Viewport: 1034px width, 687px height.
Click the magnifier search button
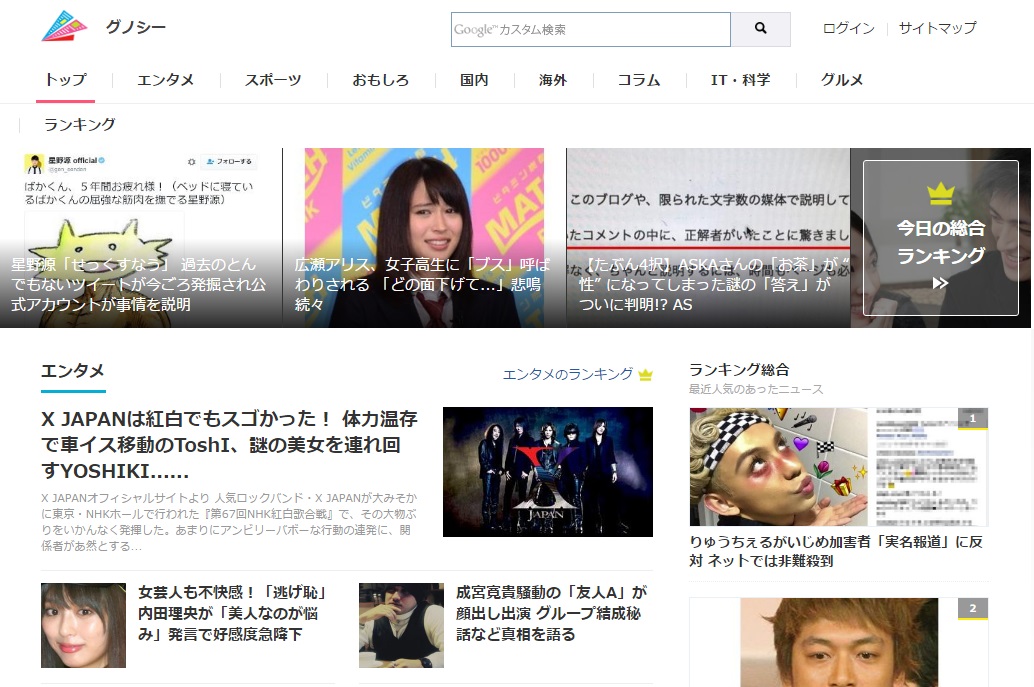[760, 29]
